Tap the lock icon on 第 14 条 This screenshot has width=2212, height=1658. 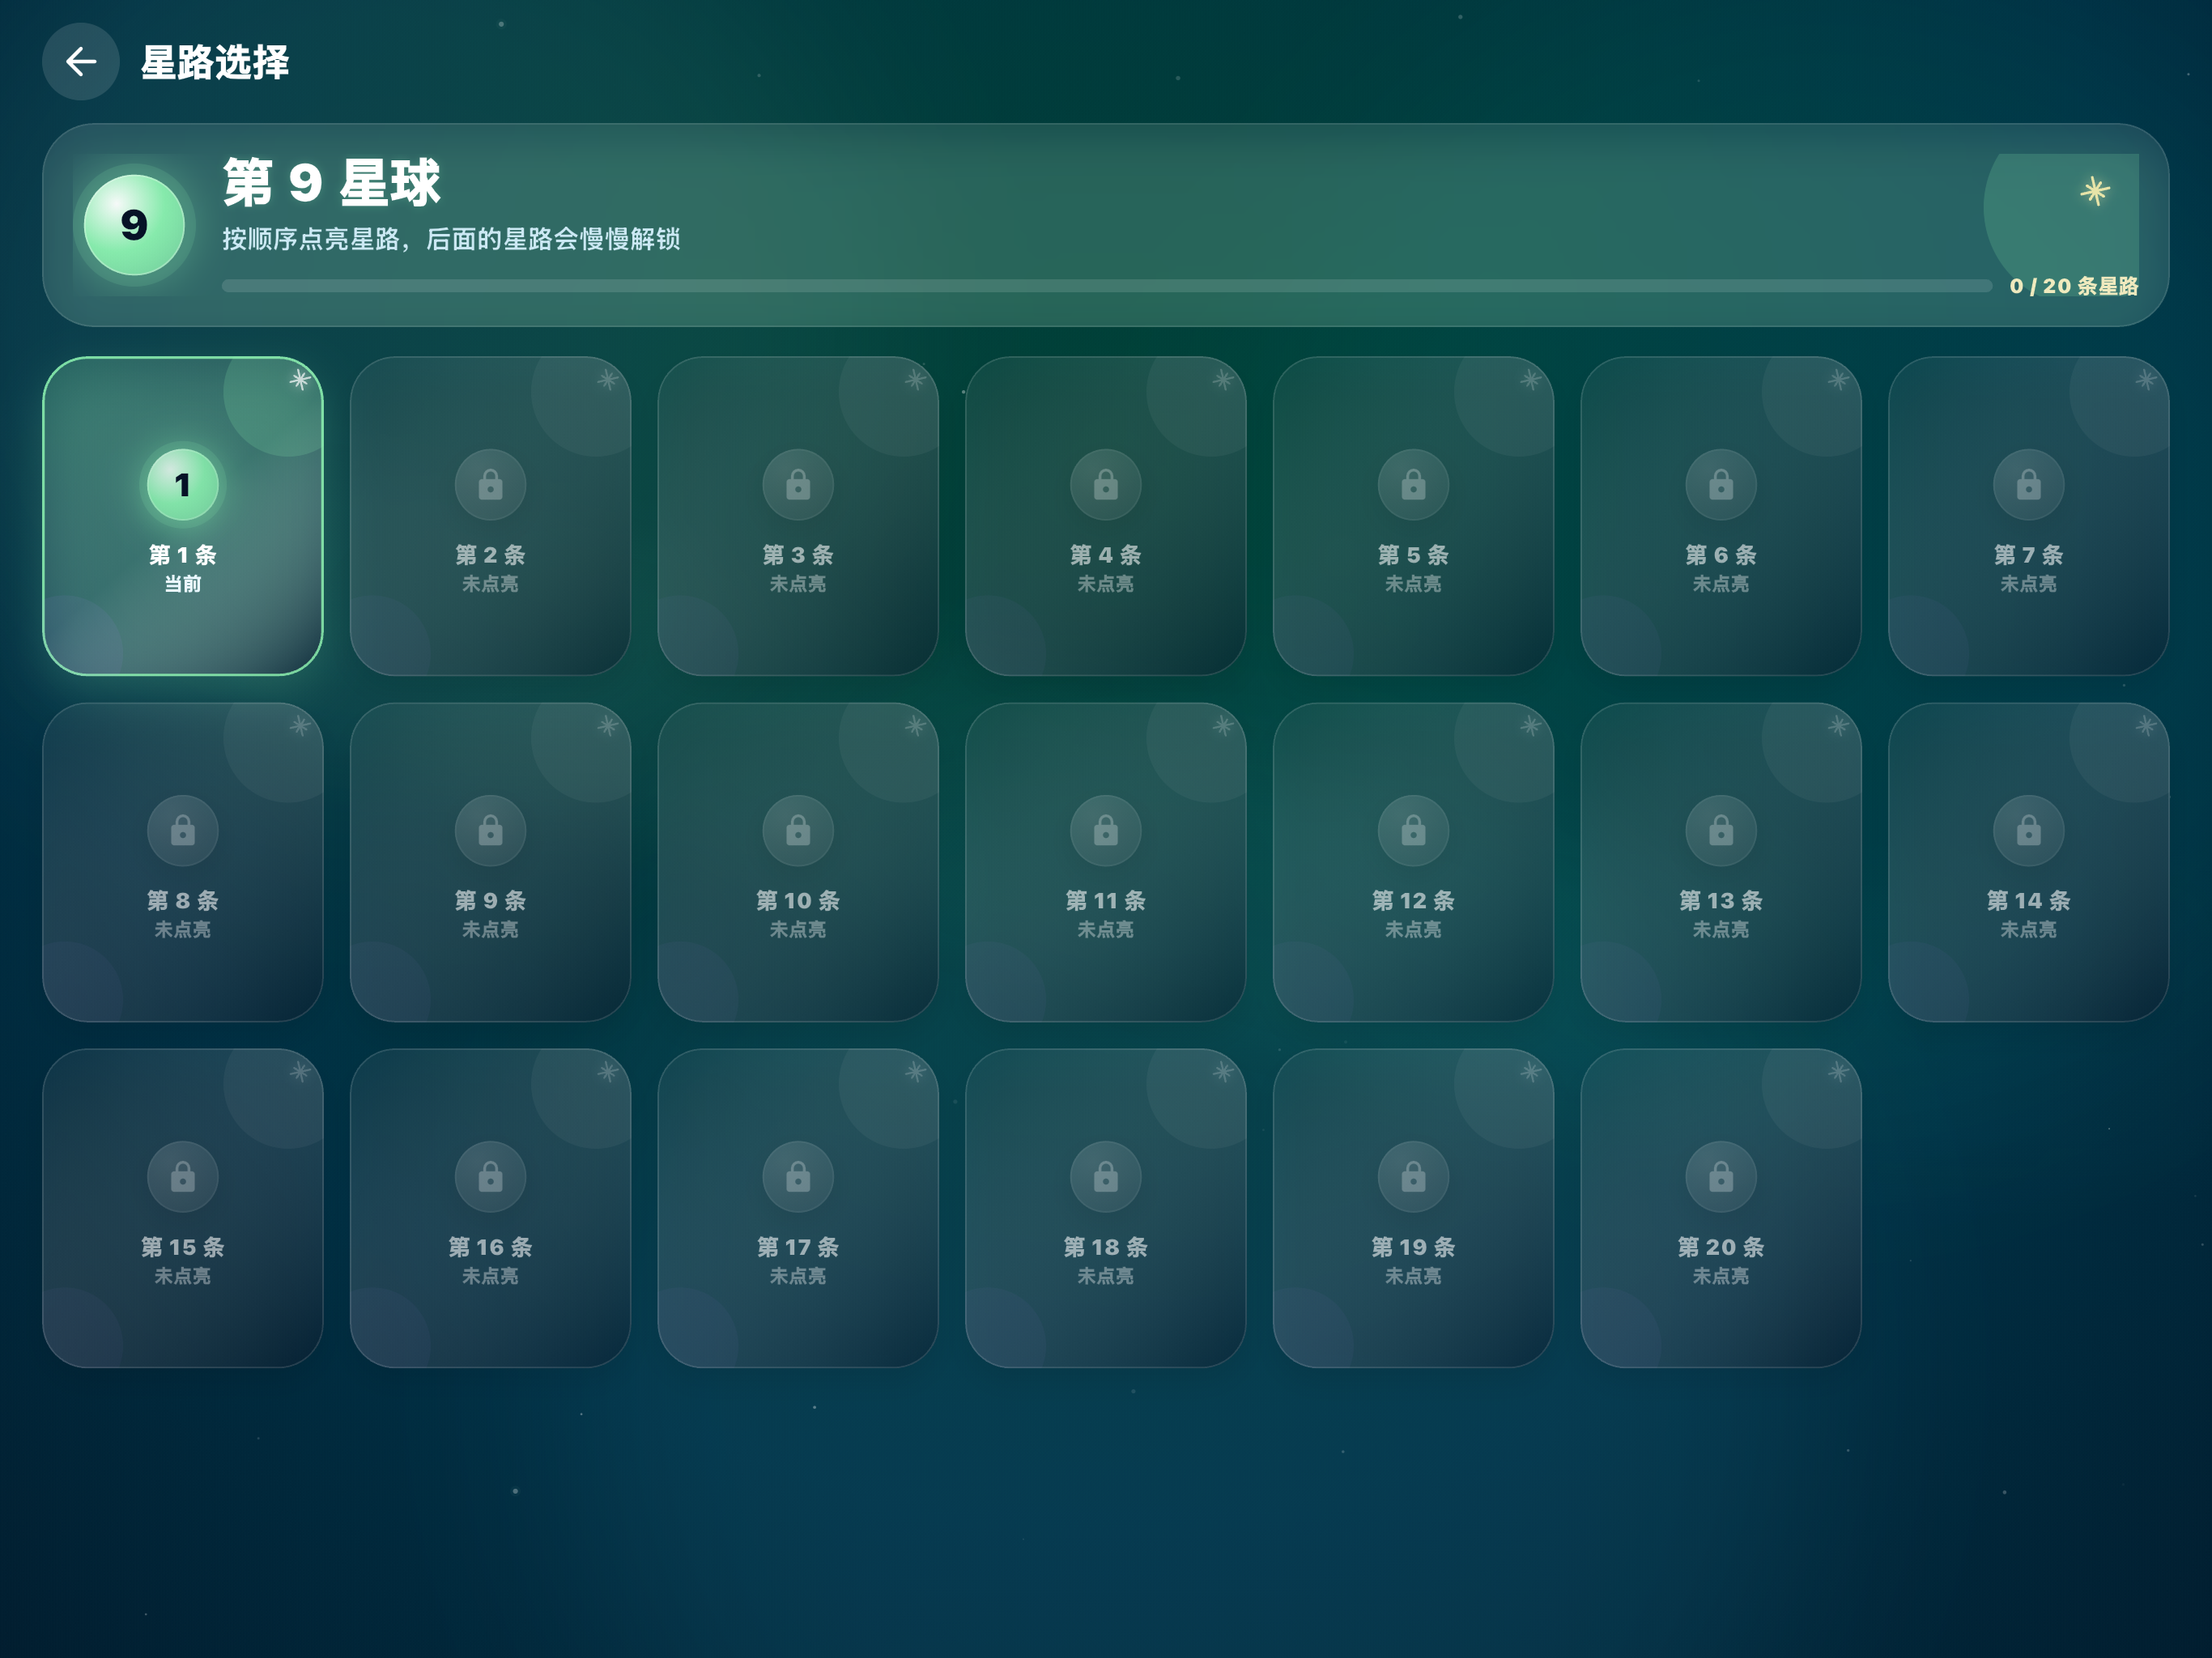coord(2029,831)
